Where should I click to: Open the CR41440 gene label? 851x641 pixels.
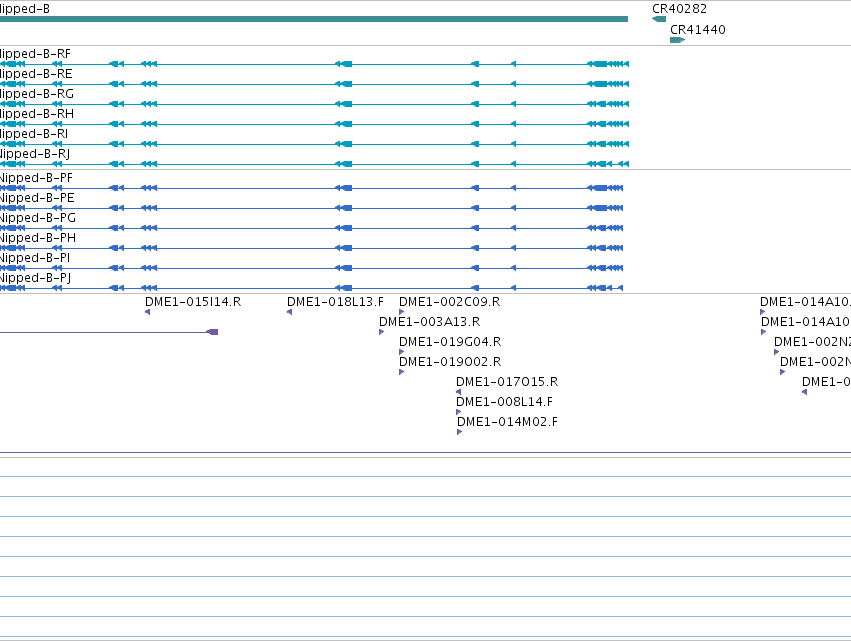pyautogui.click(x=698, y=29)
